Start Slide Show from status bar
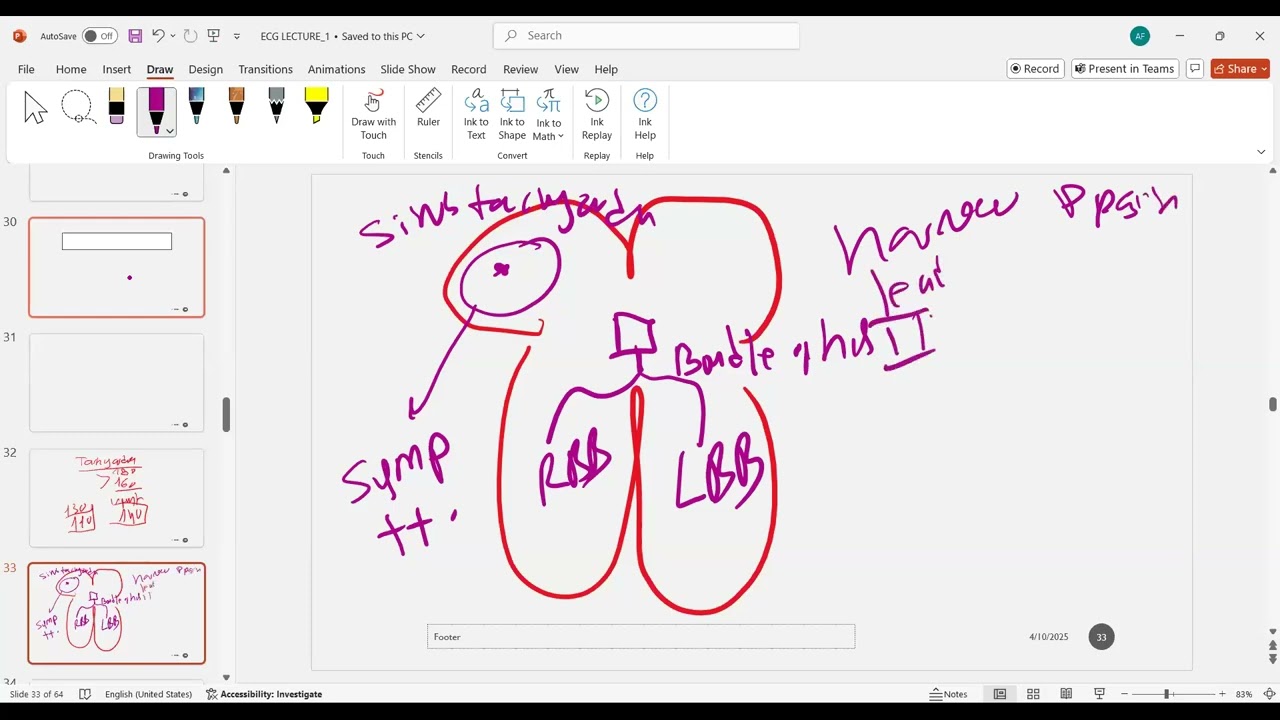 (x=1099, y=694)
